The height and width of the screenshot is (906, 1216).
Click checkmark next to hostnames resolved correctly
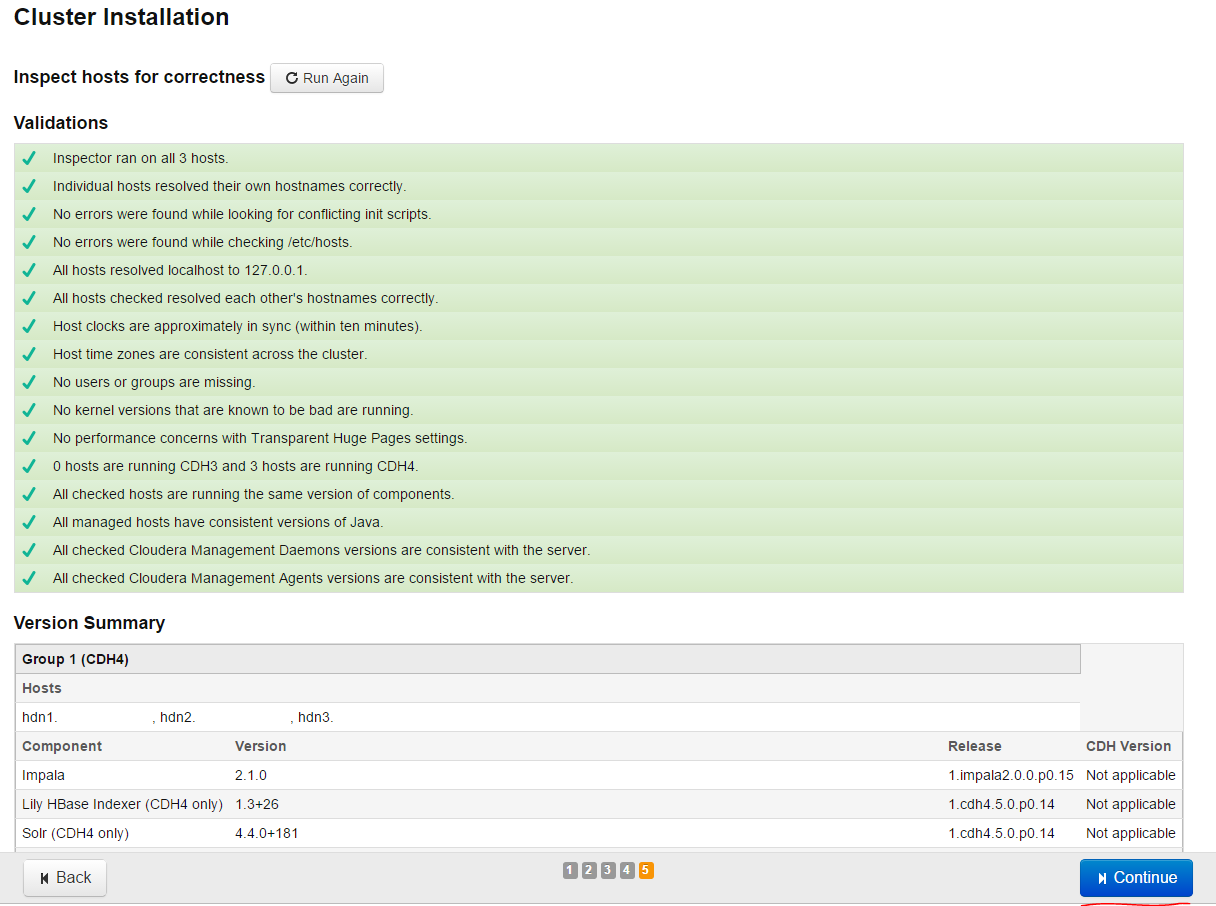29,186
